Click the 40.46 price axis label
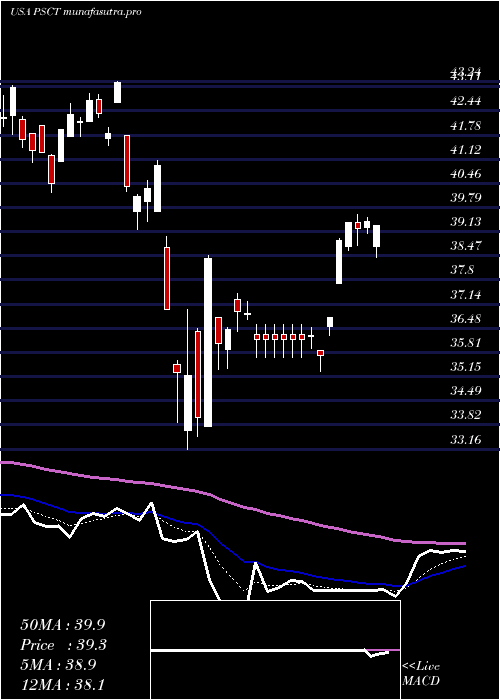The image size is (500, 700). click(x=466, y=174)
